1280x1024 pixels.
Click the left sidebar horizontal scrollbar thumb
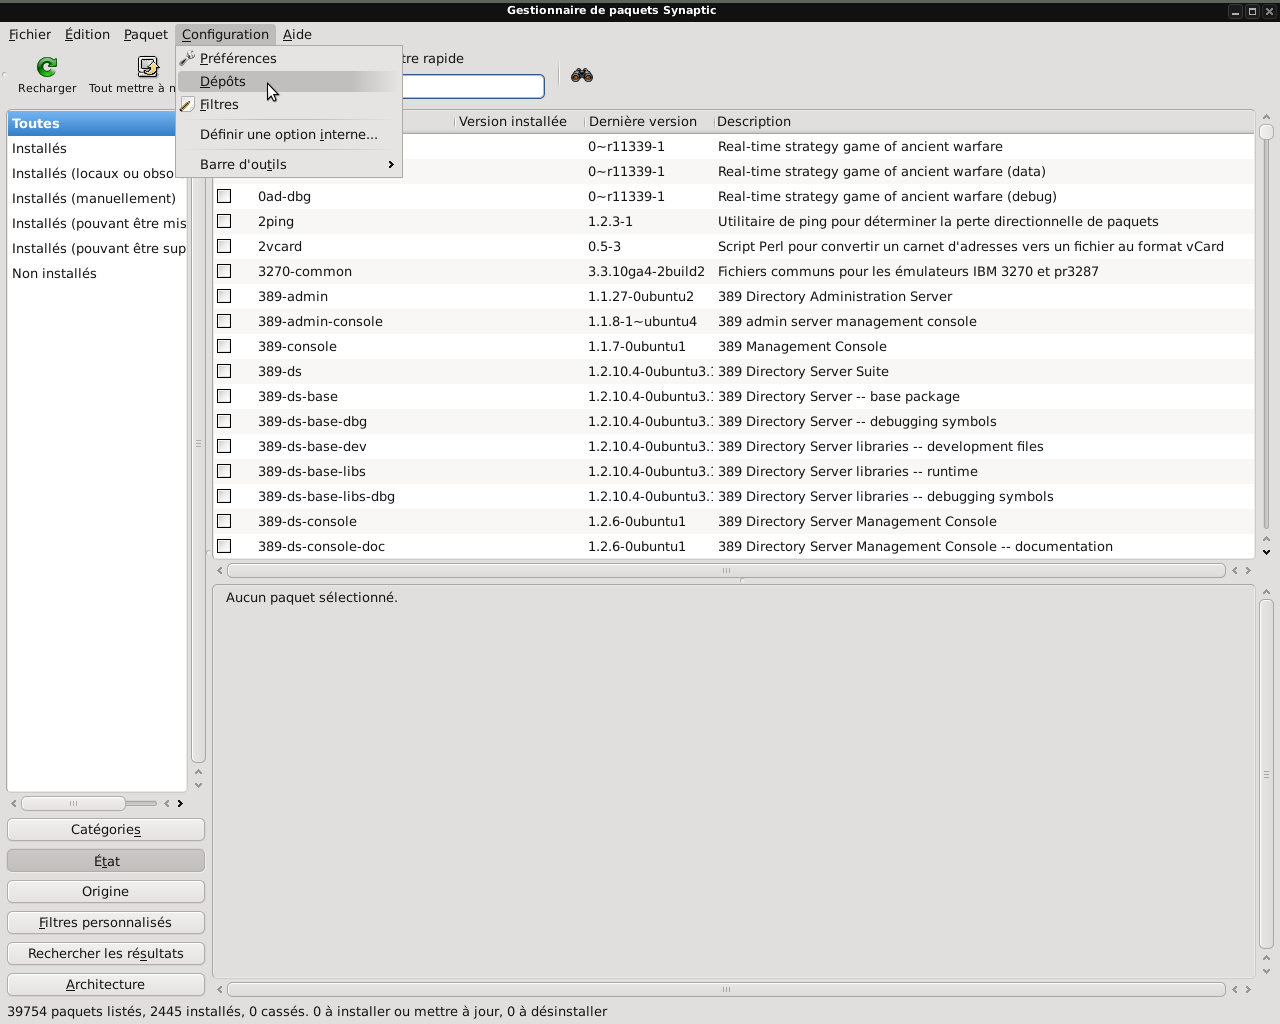tap(73, 803)
